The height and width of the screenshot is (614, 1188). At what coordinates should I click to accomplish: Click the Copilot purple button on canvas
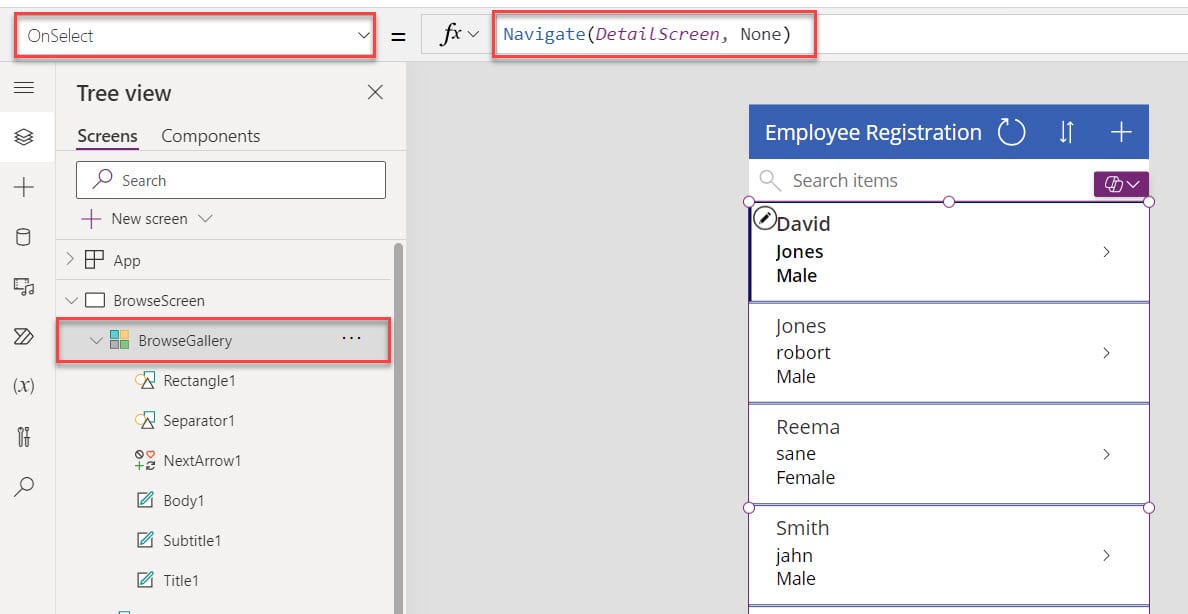1121,184
